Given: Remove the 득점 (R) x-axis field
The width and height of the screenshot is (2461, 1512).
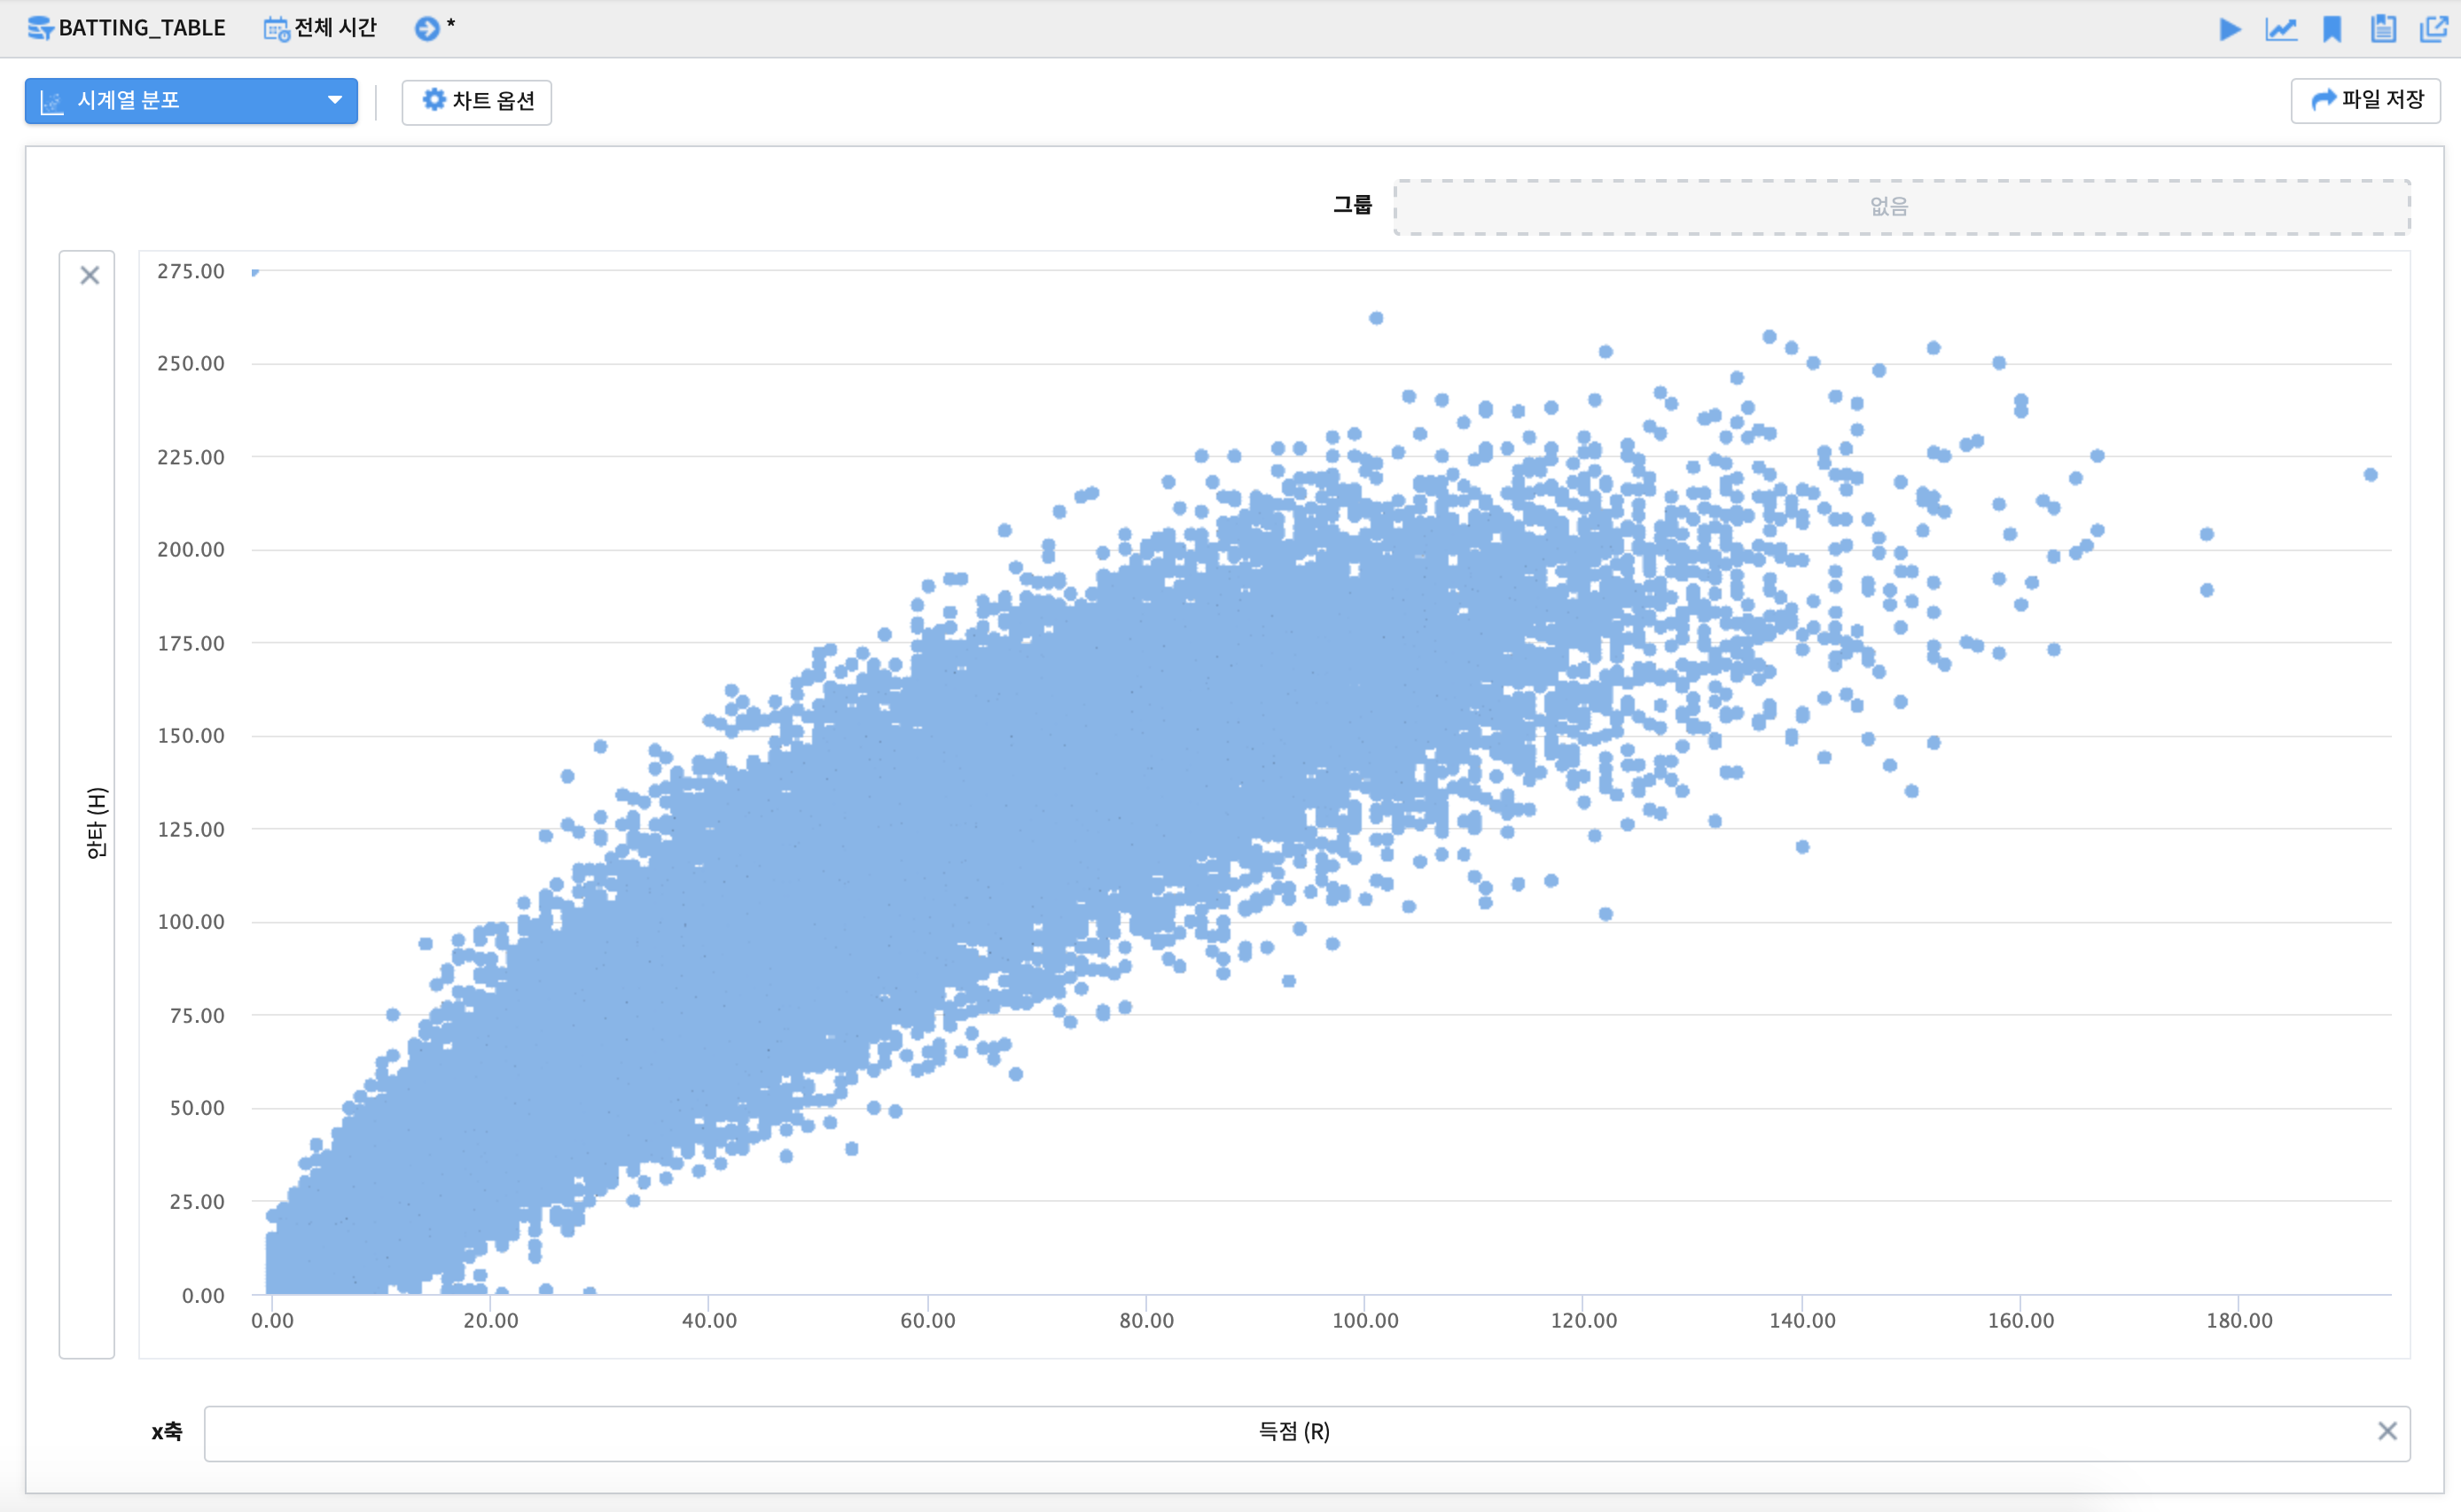Looking at the screenshot, I should (2387, 1431).
